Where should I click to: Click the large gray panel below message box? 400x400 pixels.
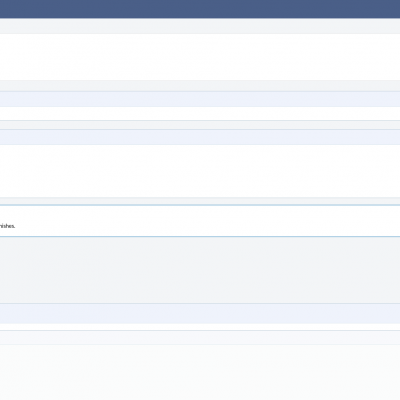point(200,270)
